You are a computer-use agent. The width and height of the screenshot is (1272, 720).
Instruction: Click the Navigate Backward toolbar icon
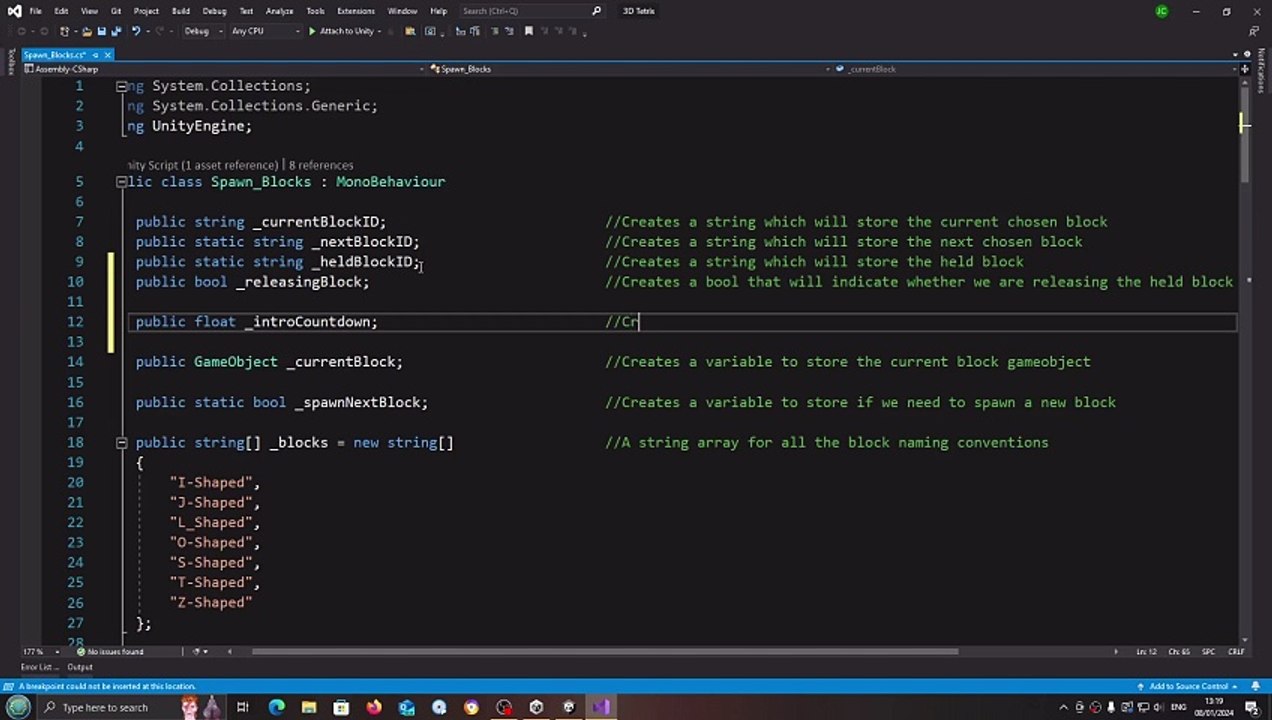[x=21, y=31]
